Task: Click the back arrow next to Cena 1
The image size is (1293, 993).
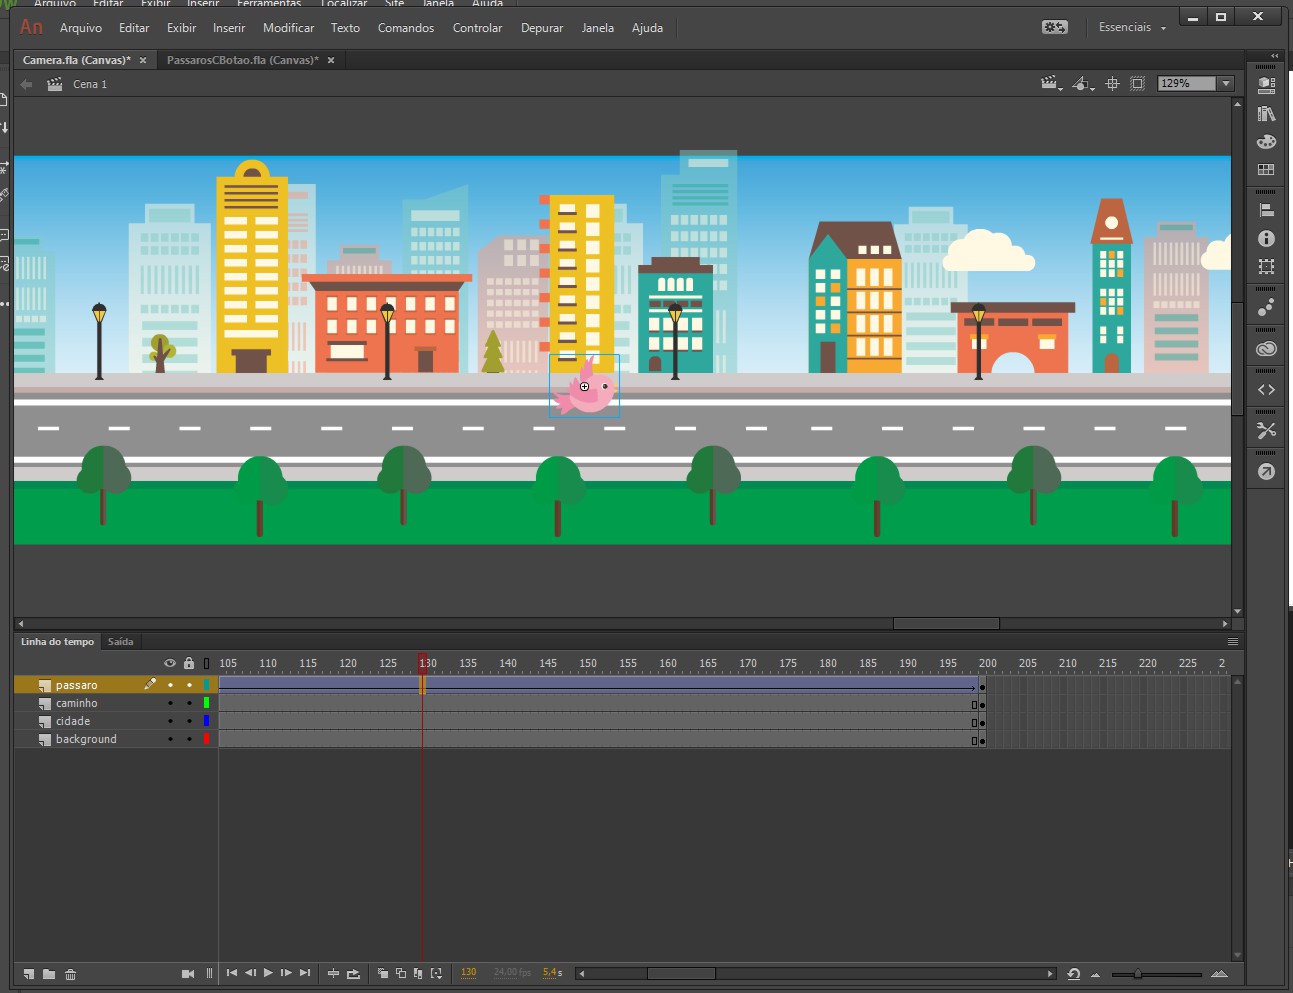Action: 27,84
